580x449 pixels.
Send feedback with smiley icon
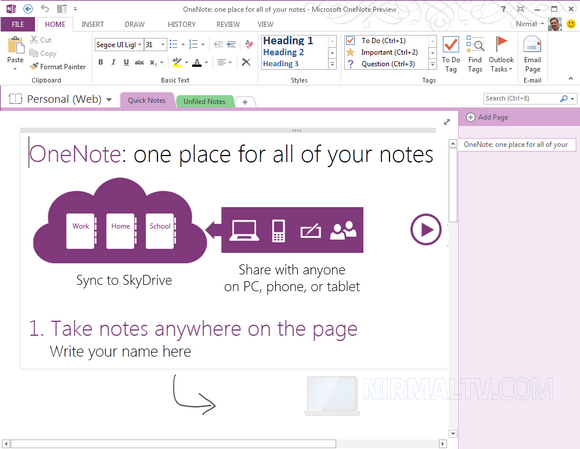pos(571,24)
